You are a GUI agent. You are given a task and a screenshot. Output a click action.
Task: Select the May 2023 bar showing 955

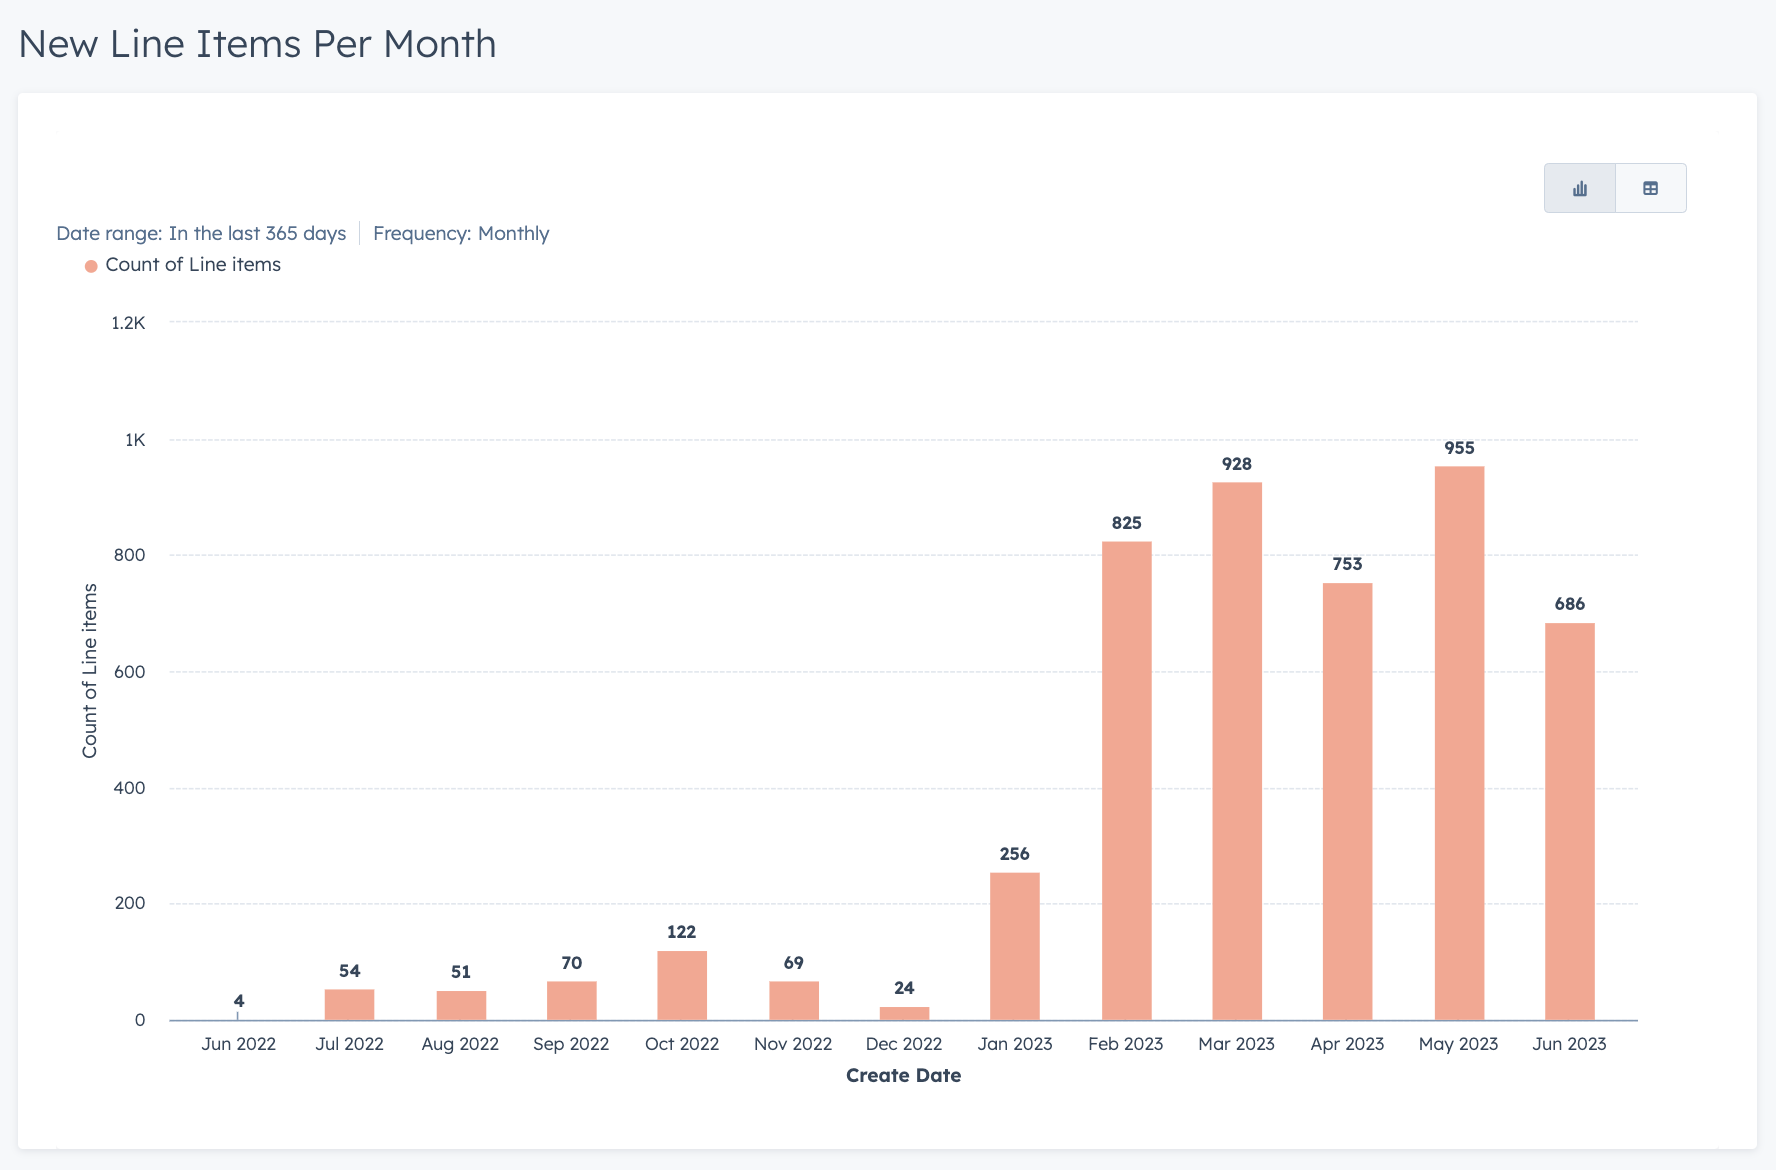coord(1458,740)
